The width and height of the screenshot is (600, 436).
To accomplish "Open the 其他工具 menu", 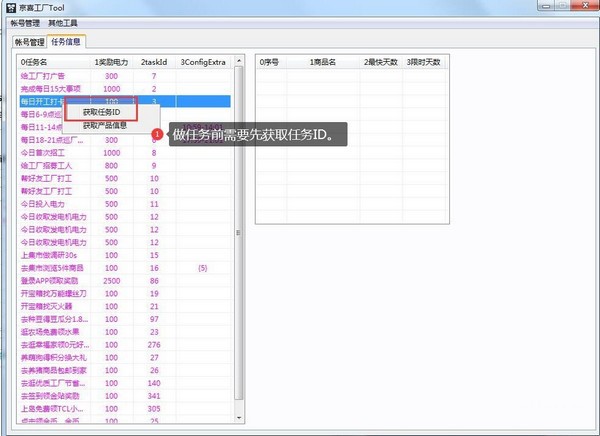I will [64, 22].
